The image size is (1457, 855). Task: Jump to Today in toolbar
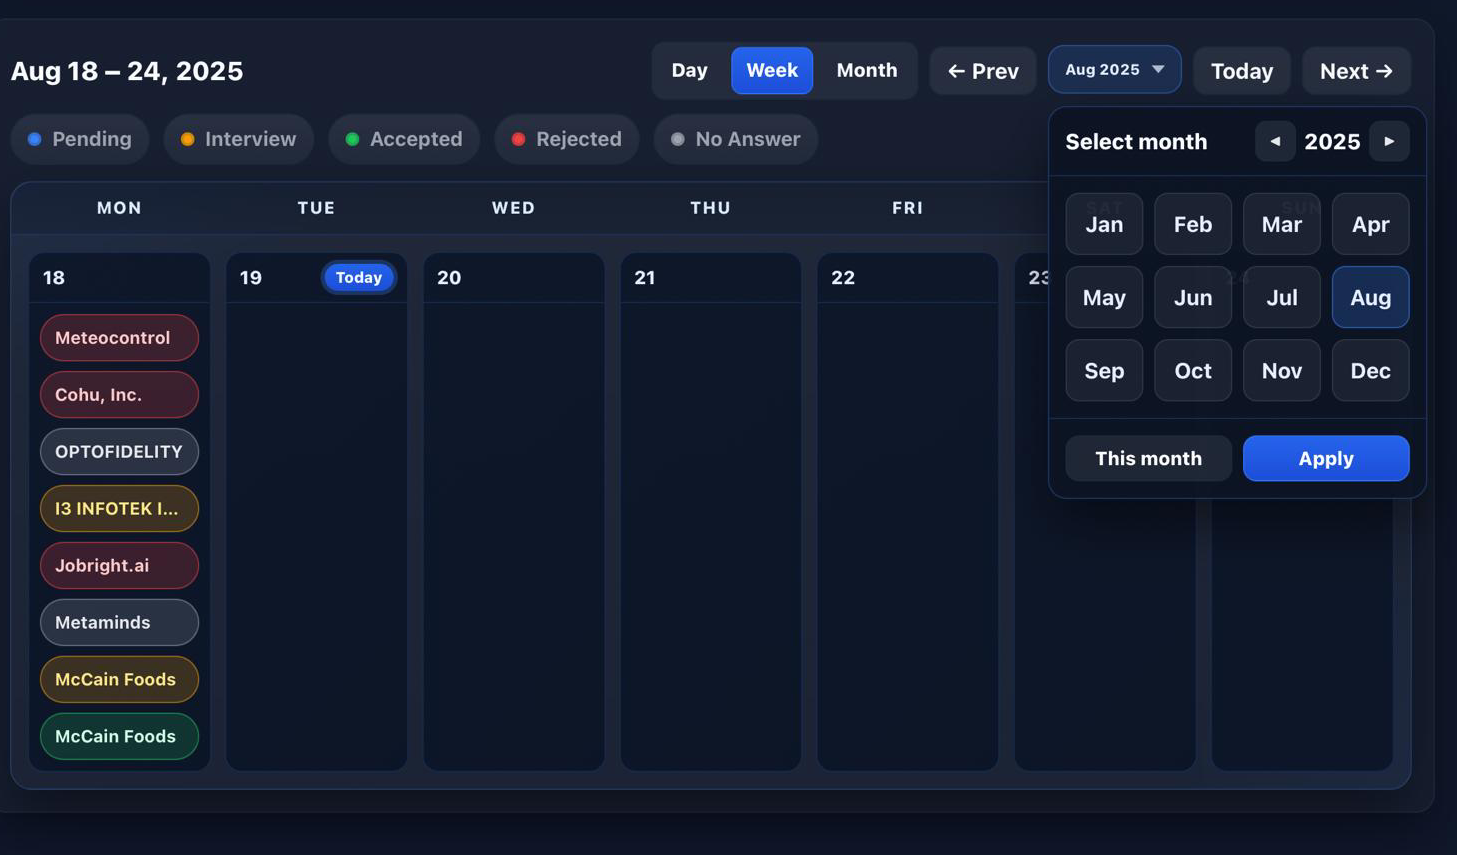click(1242, 71)
